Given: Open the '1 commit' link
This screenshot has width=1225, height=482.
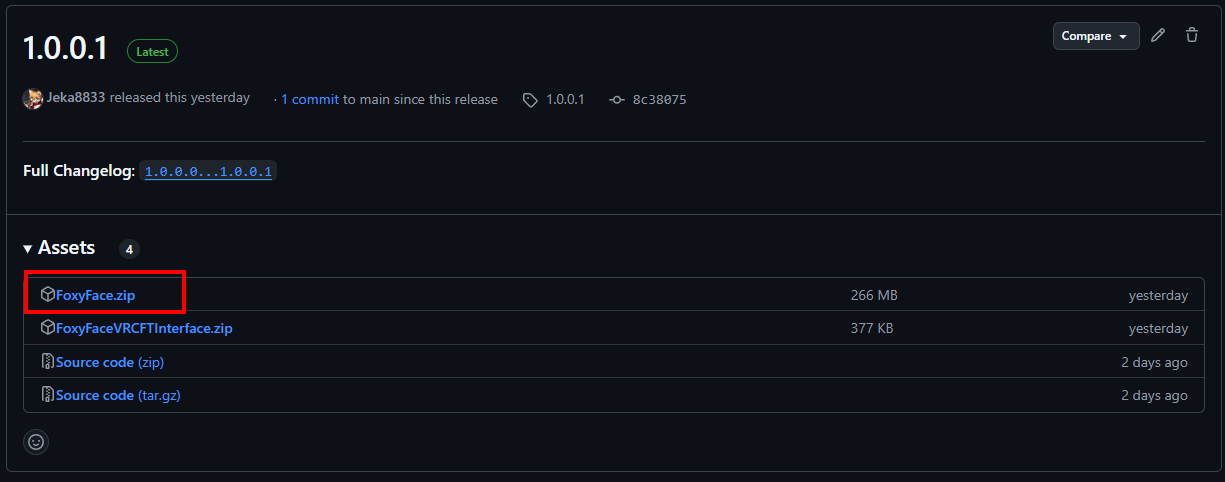Looking at the screenshot, I should [x=309, y=99].
